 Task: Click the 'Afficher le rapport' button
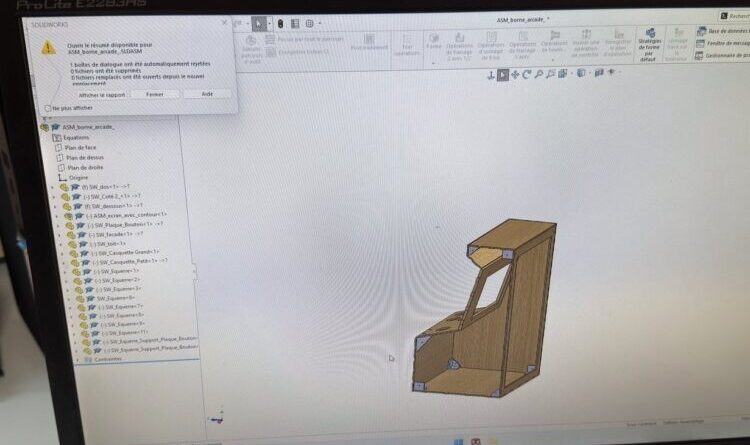[102, 94]
